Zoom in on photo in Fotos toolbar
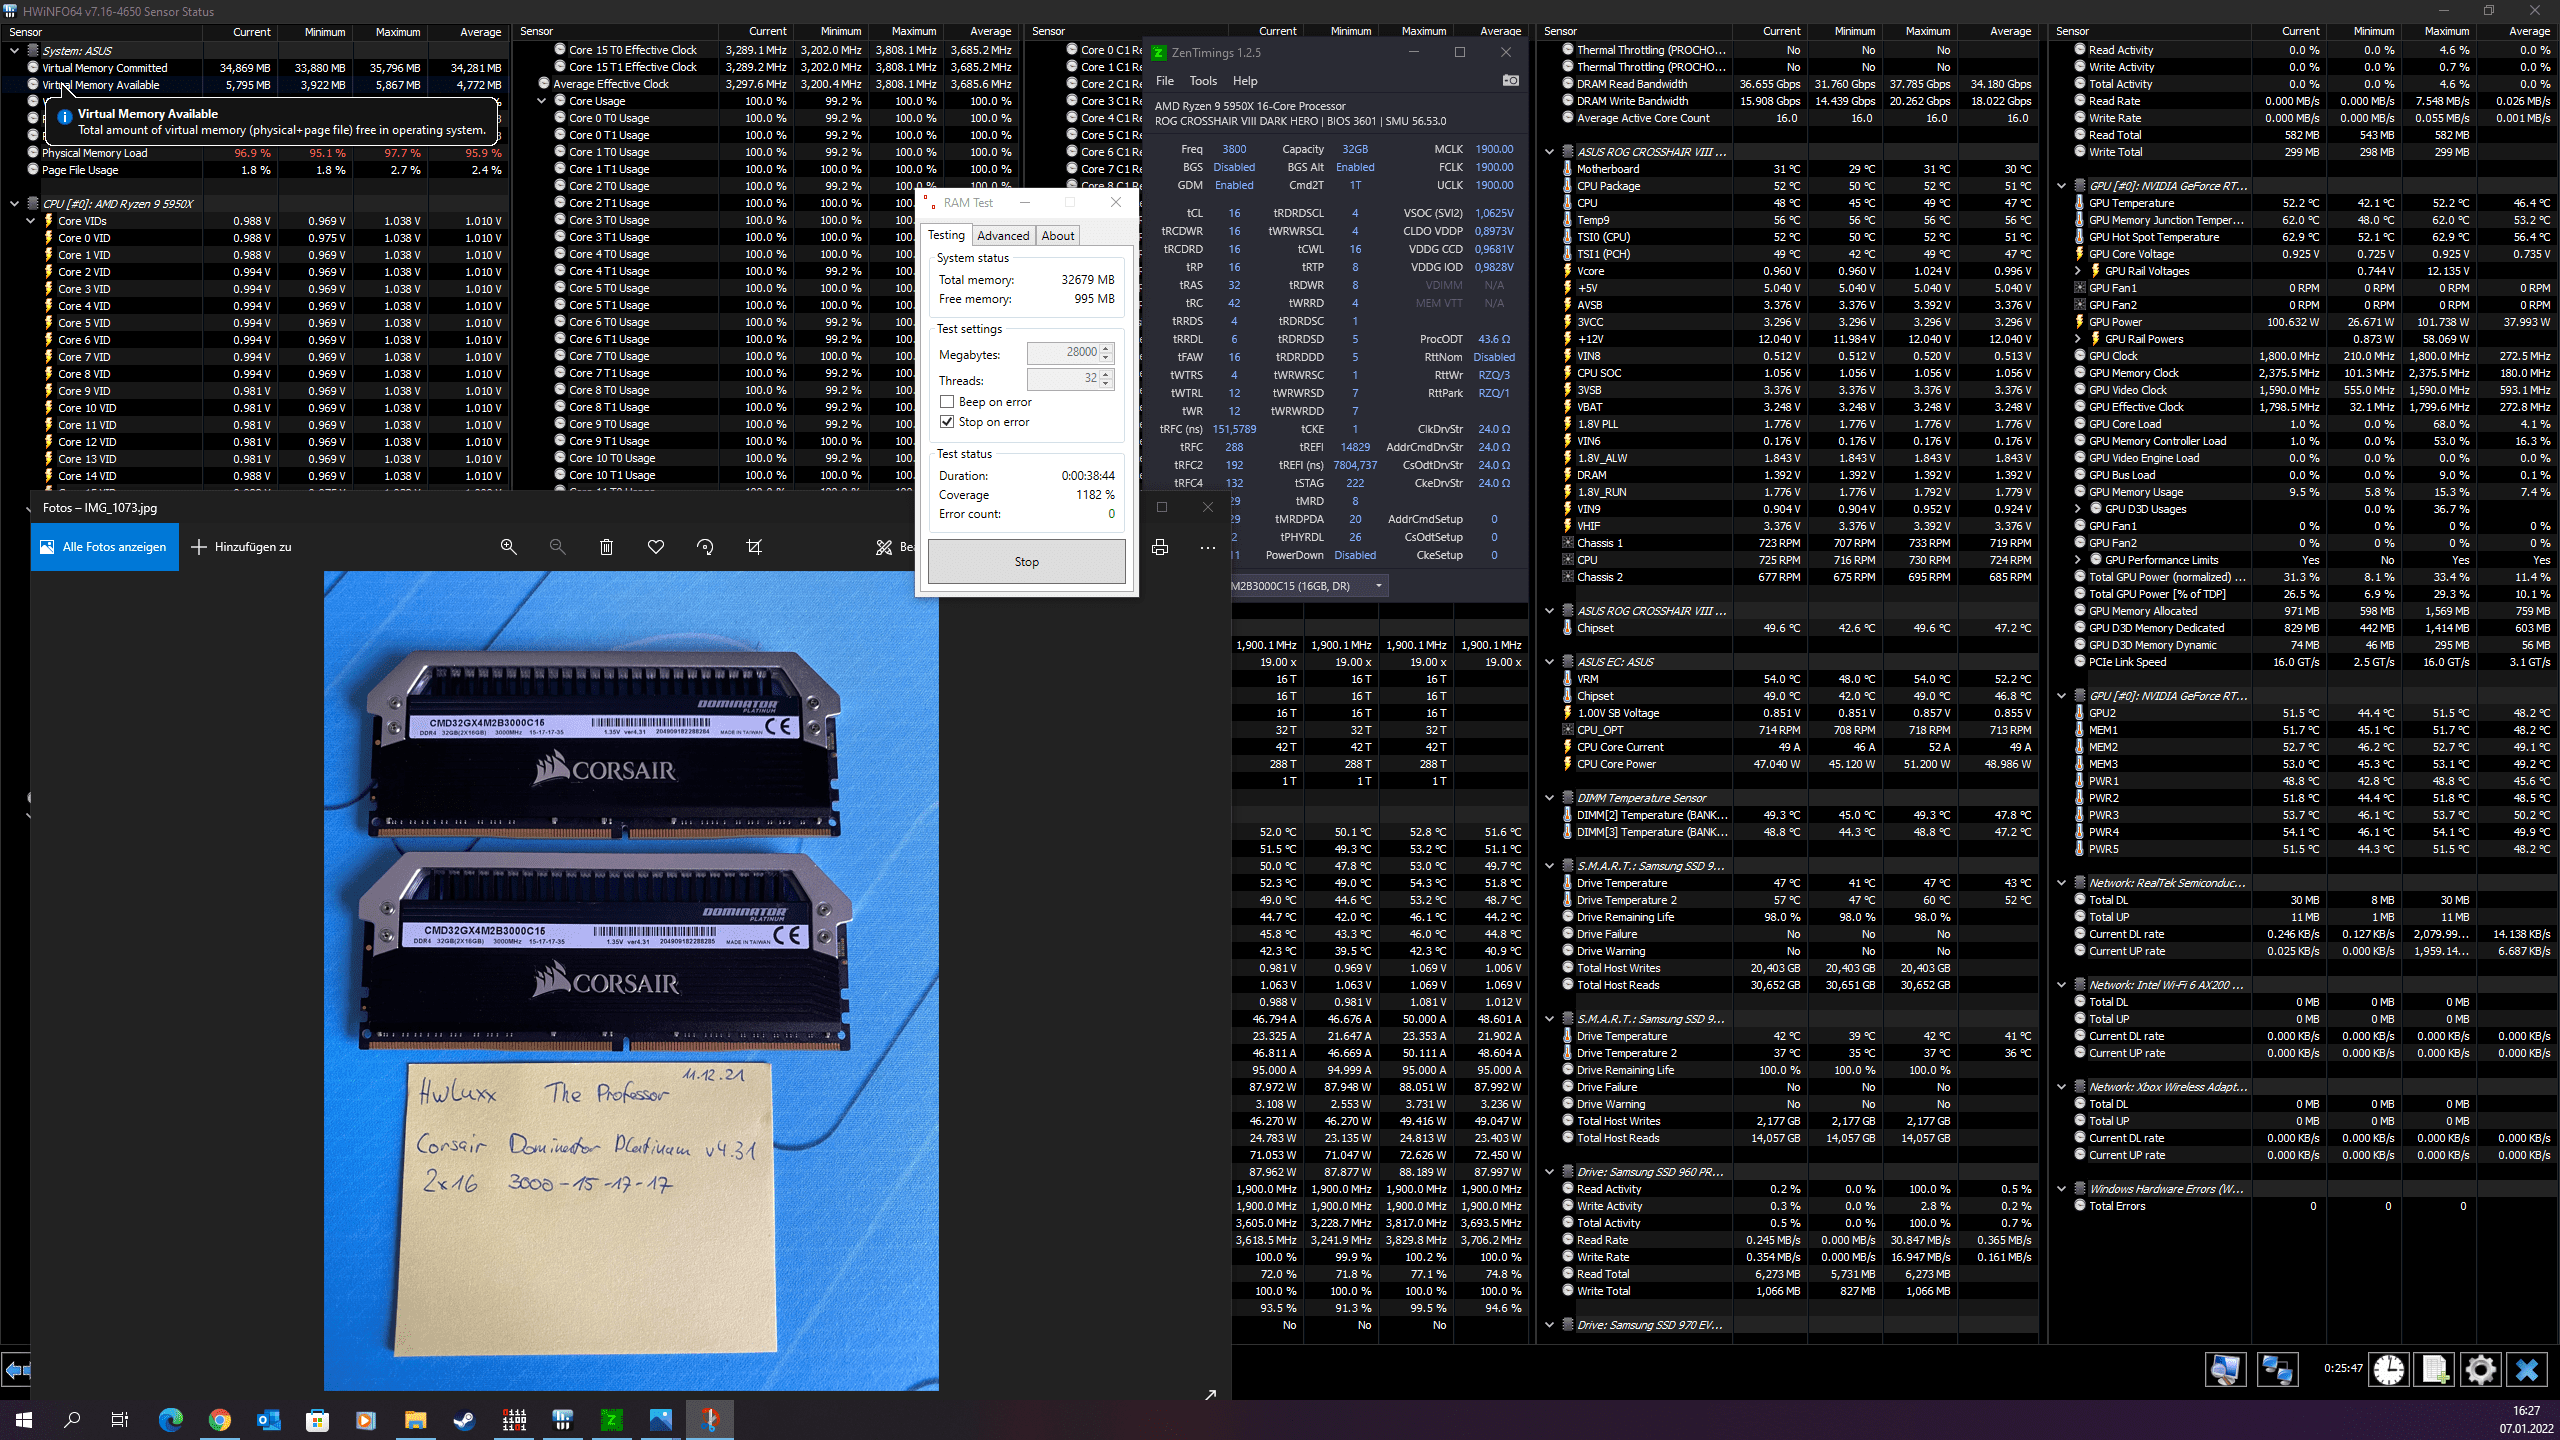The width and height of the screenshot is (2560, 1440). tap(509, 547)
